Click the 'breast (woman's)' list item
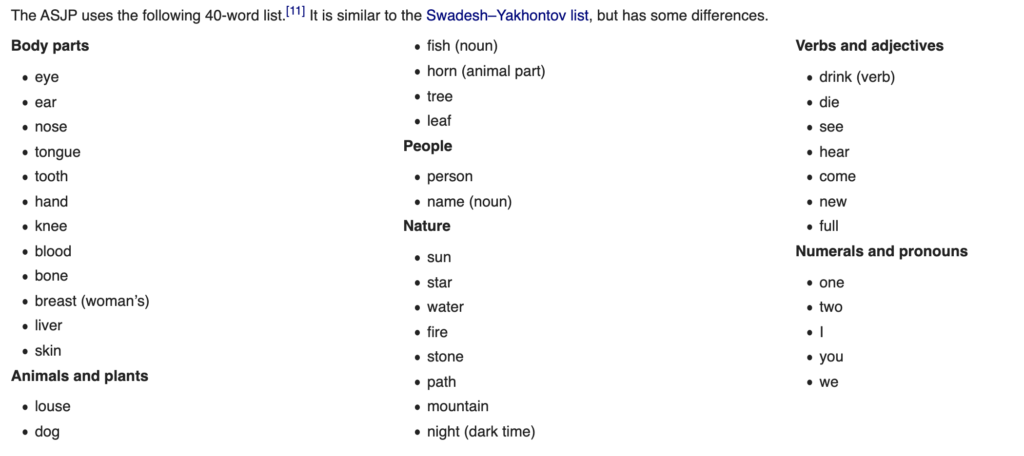Screen dimensions: 1024x456 (x=92, y=301)
